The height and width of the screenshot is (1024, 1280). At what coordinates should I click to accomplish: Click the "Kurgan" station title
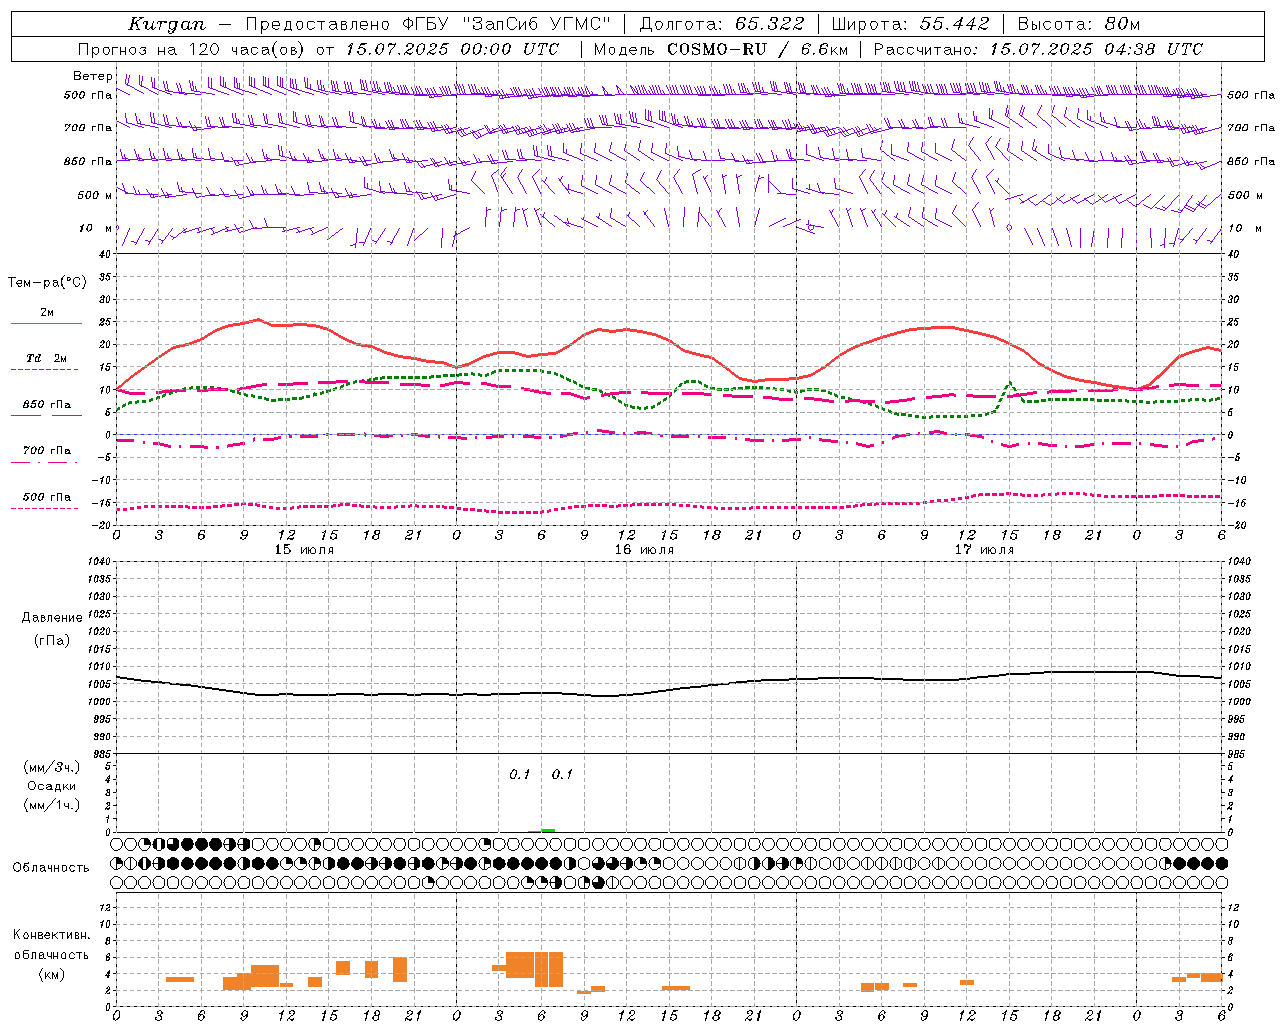pyautogui.click(x=166, y=24)
